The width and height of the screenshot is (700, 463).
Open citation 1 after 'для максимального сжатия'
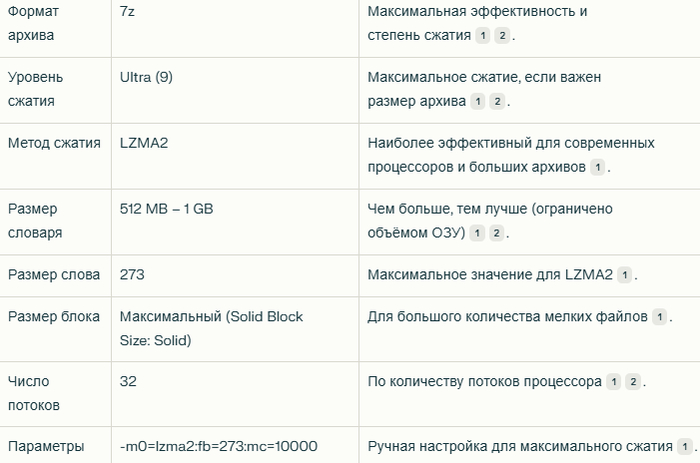684,446
